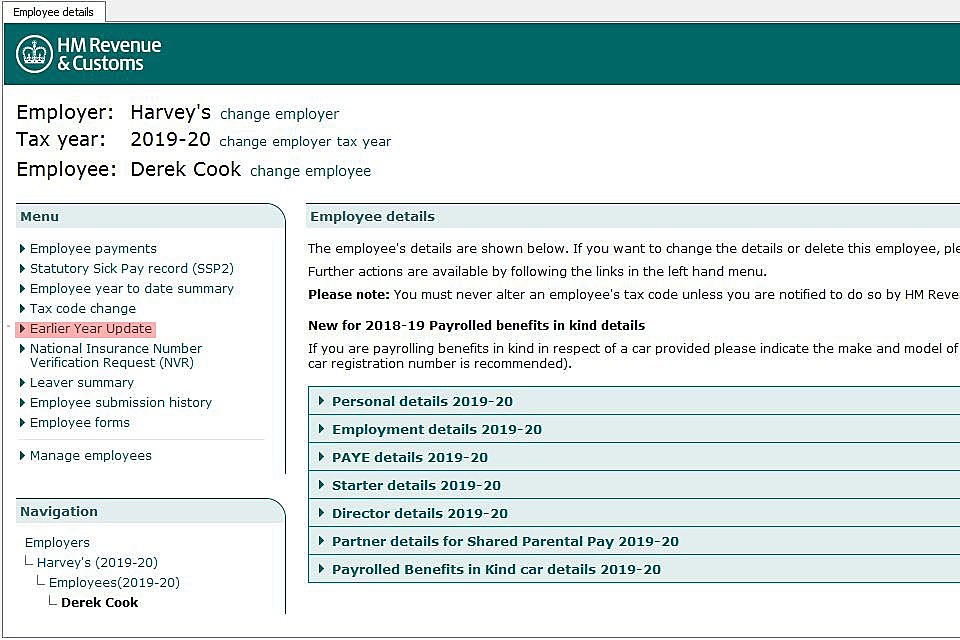Click change employer tax year link
Screen dimensions: 960x640
pos(305,142)
